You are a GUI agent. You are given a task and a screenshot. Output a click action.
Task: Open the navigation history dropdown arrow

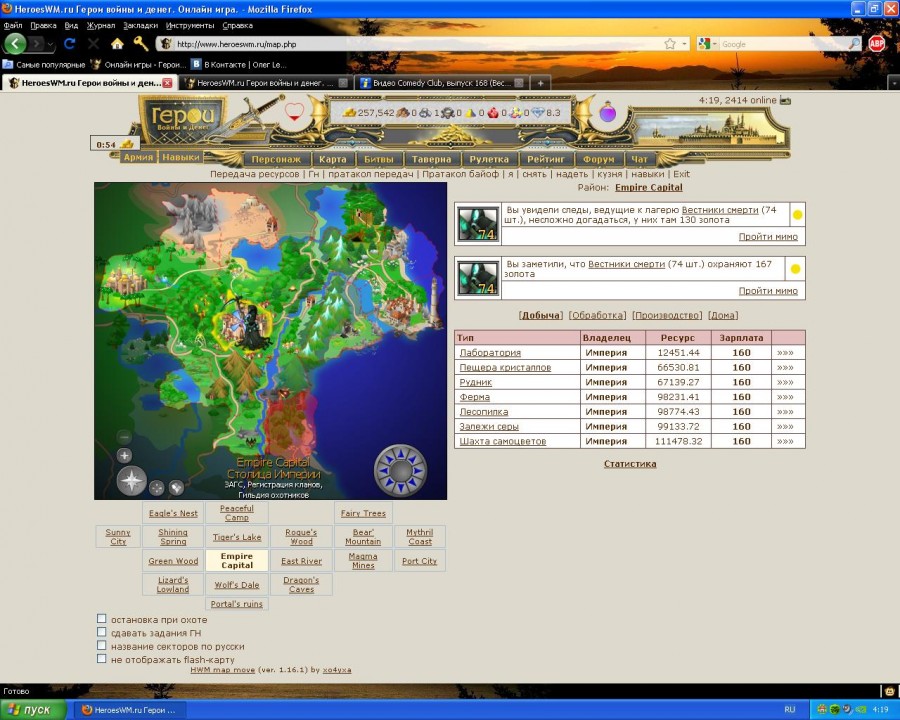[51, 44]
